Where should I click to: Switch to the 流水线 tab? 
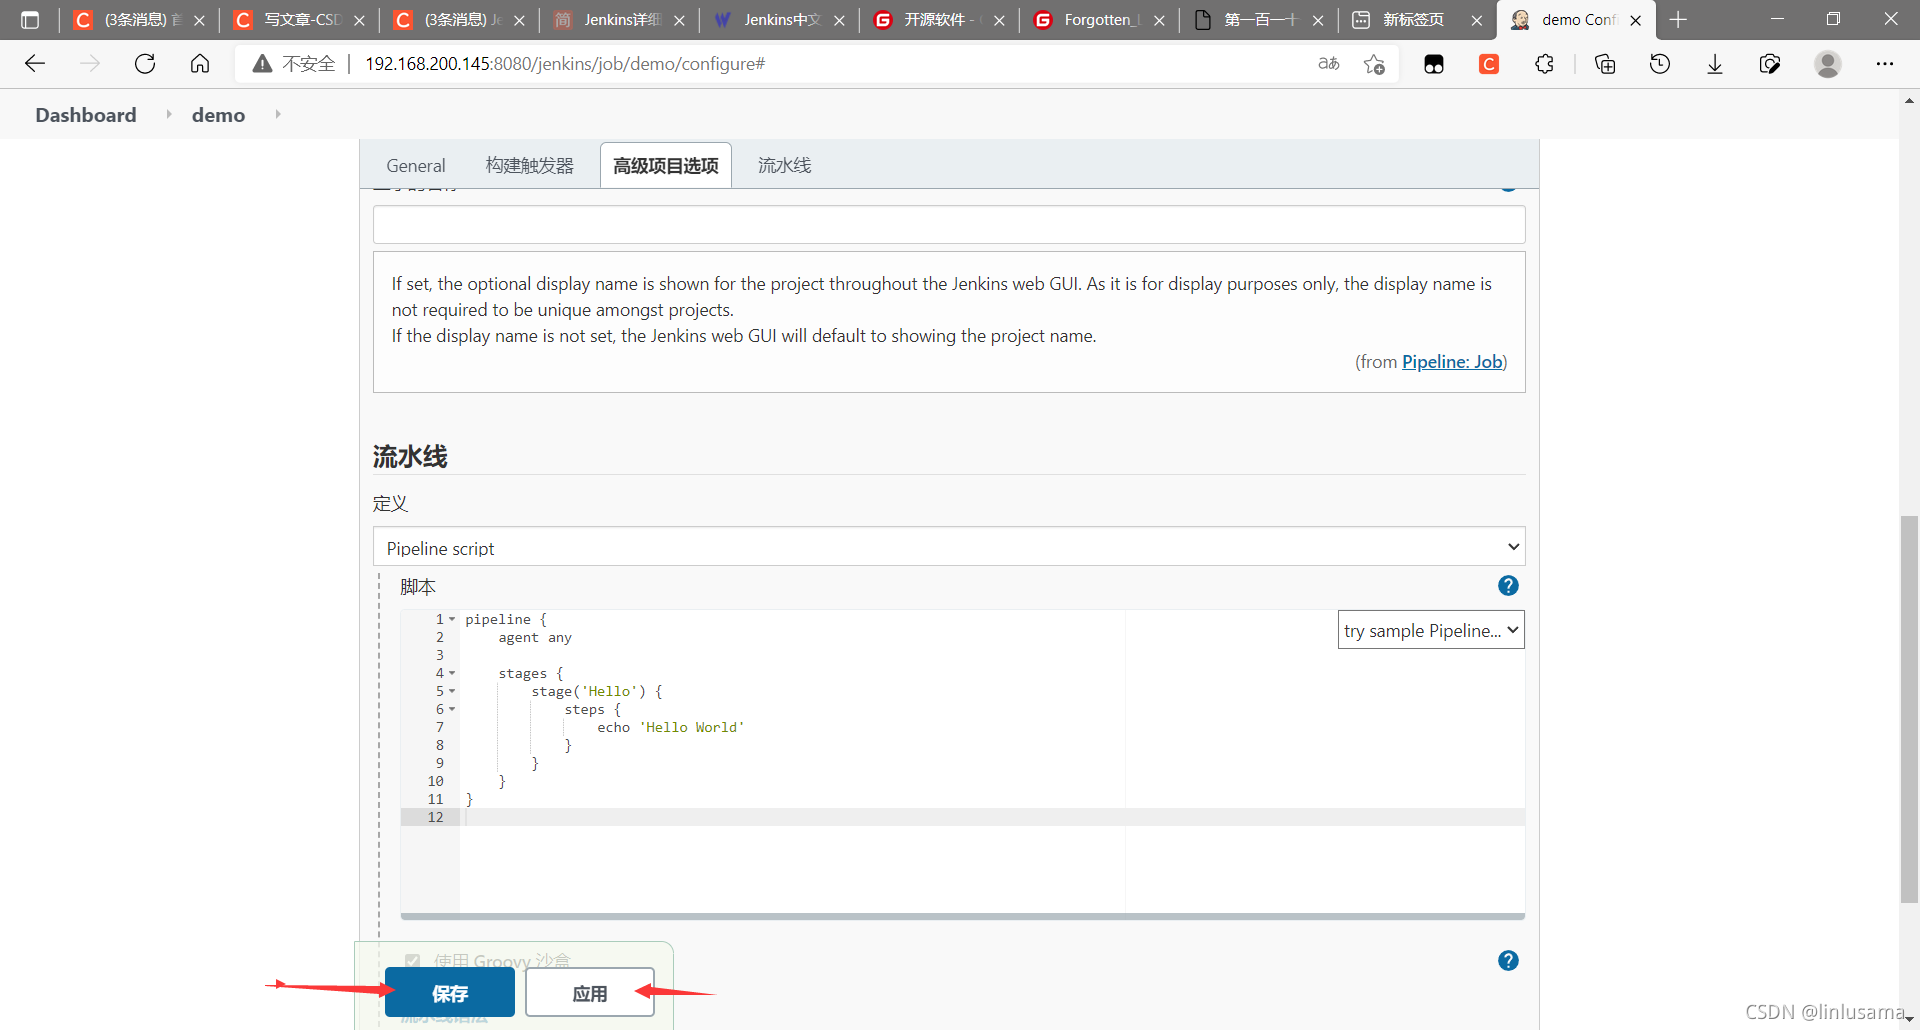[x=785, y=166]
